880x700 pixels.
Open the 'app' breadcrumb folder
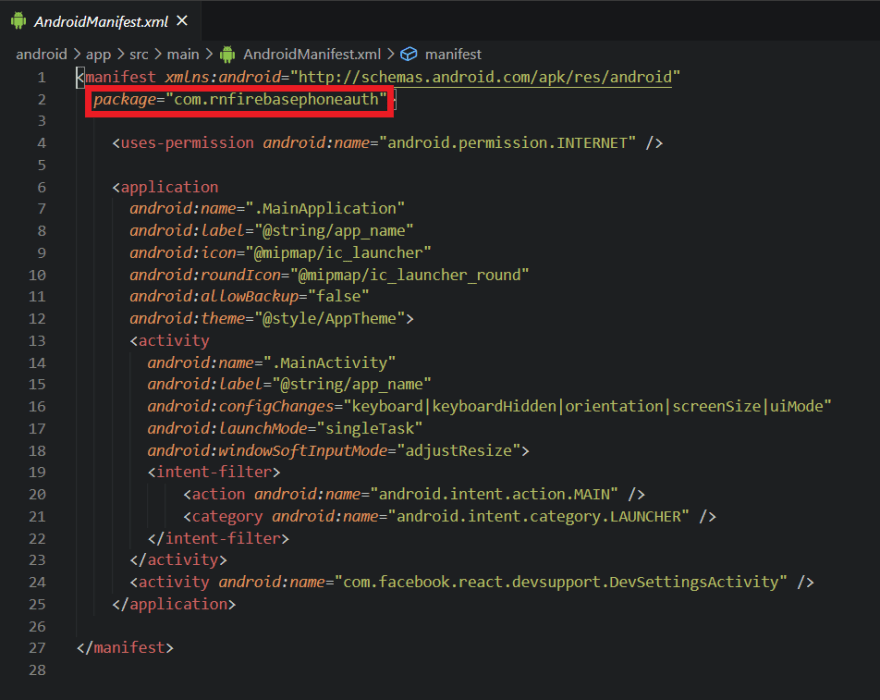98,54
